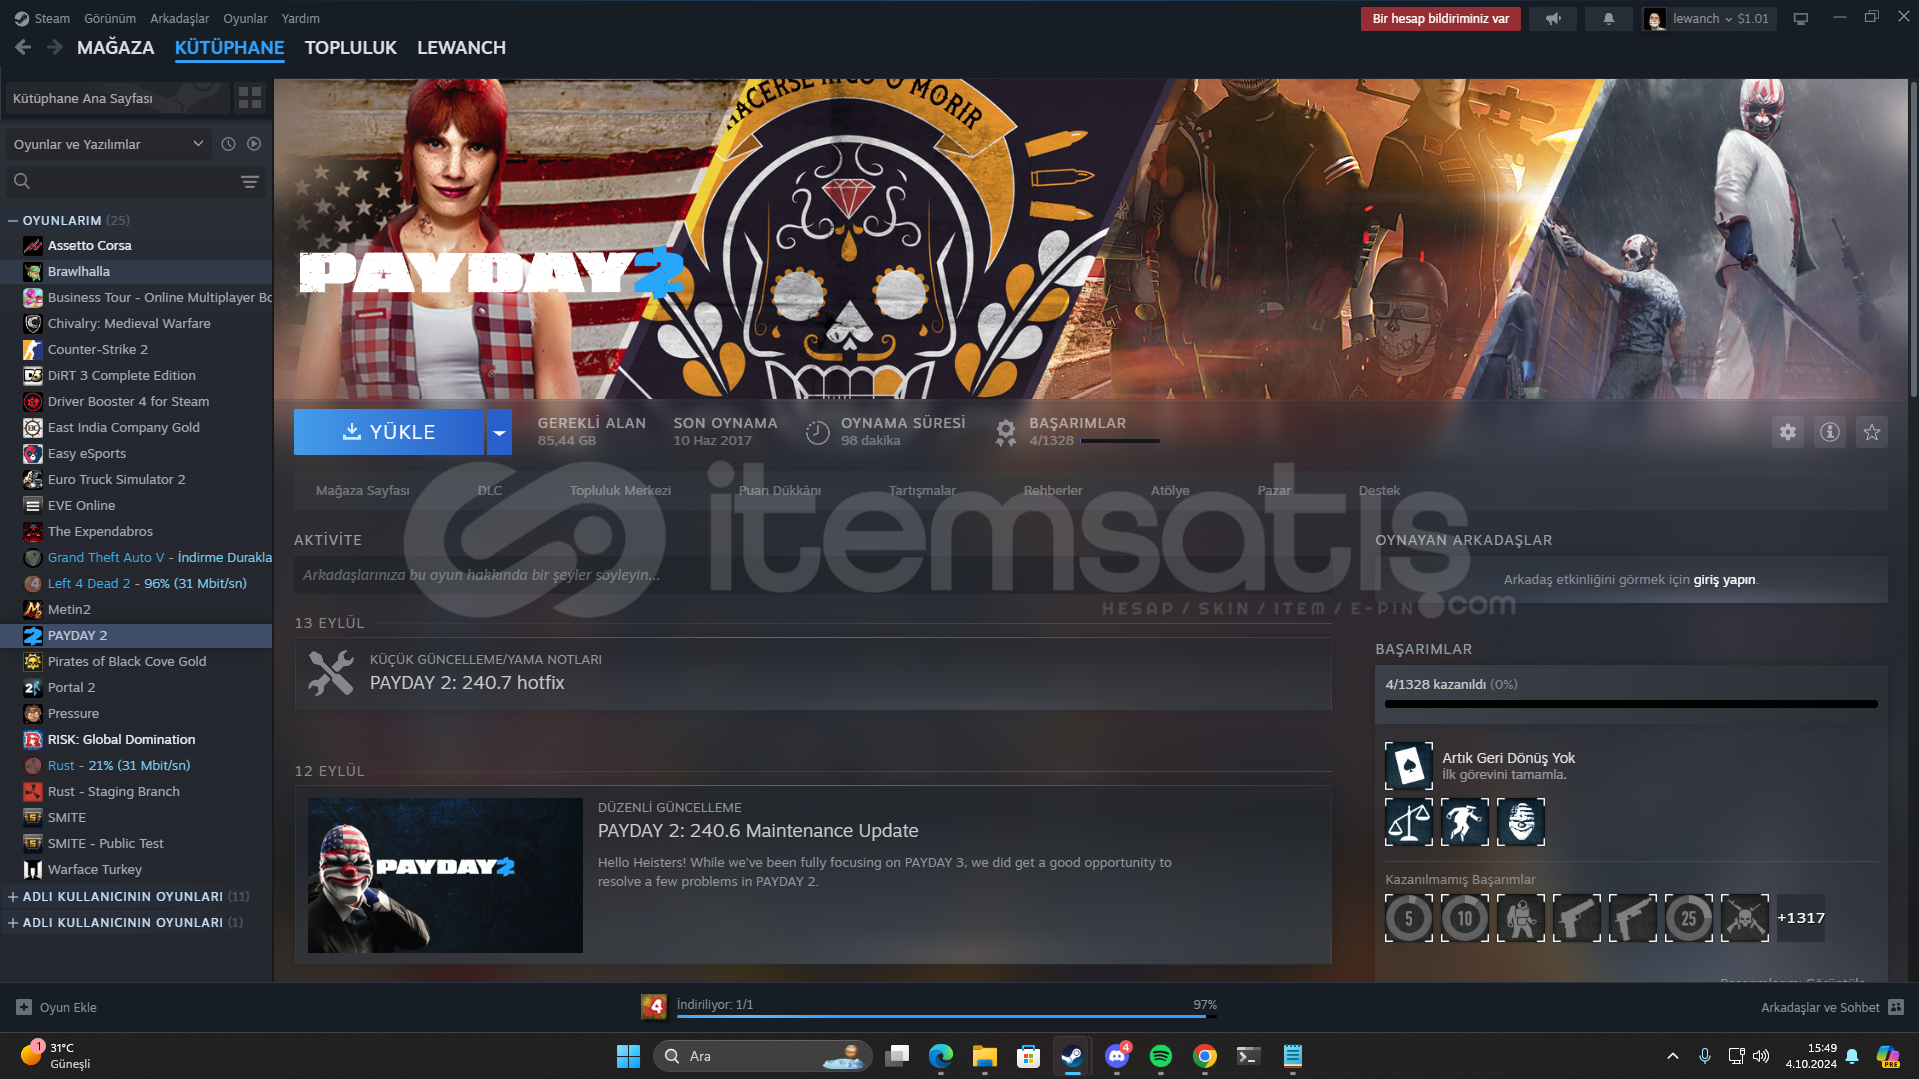The image size is (1919, 1079).
Task: Open the Puan Dükkânı link
Action: click(780, 491)
